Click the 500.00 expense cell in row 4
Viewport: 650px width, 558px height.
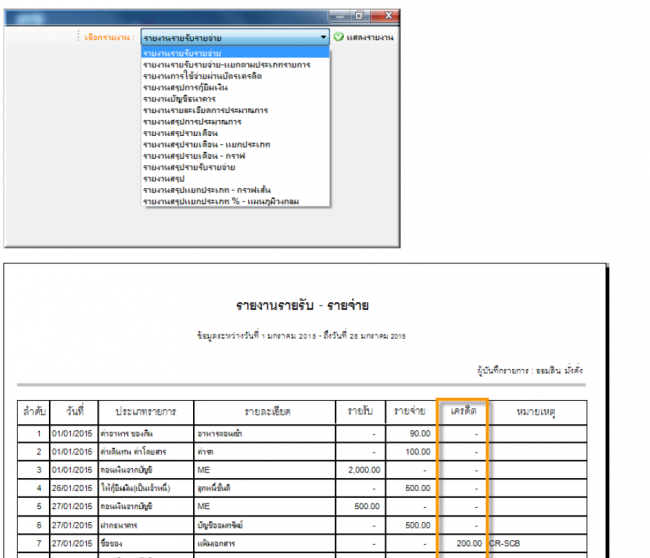[410, 488]
